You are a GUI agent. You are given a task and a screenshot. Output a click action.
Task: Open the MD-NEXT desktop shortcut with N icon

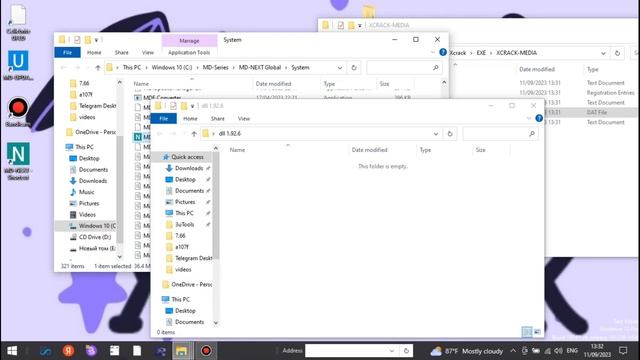coord(18,155)
